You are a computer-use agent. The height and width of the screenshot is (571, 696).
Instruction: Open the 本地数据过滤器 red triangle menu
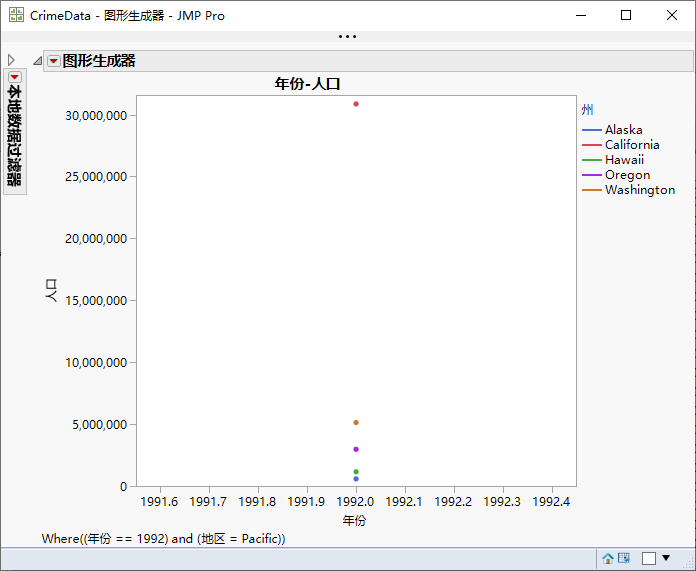coord(15,77)
